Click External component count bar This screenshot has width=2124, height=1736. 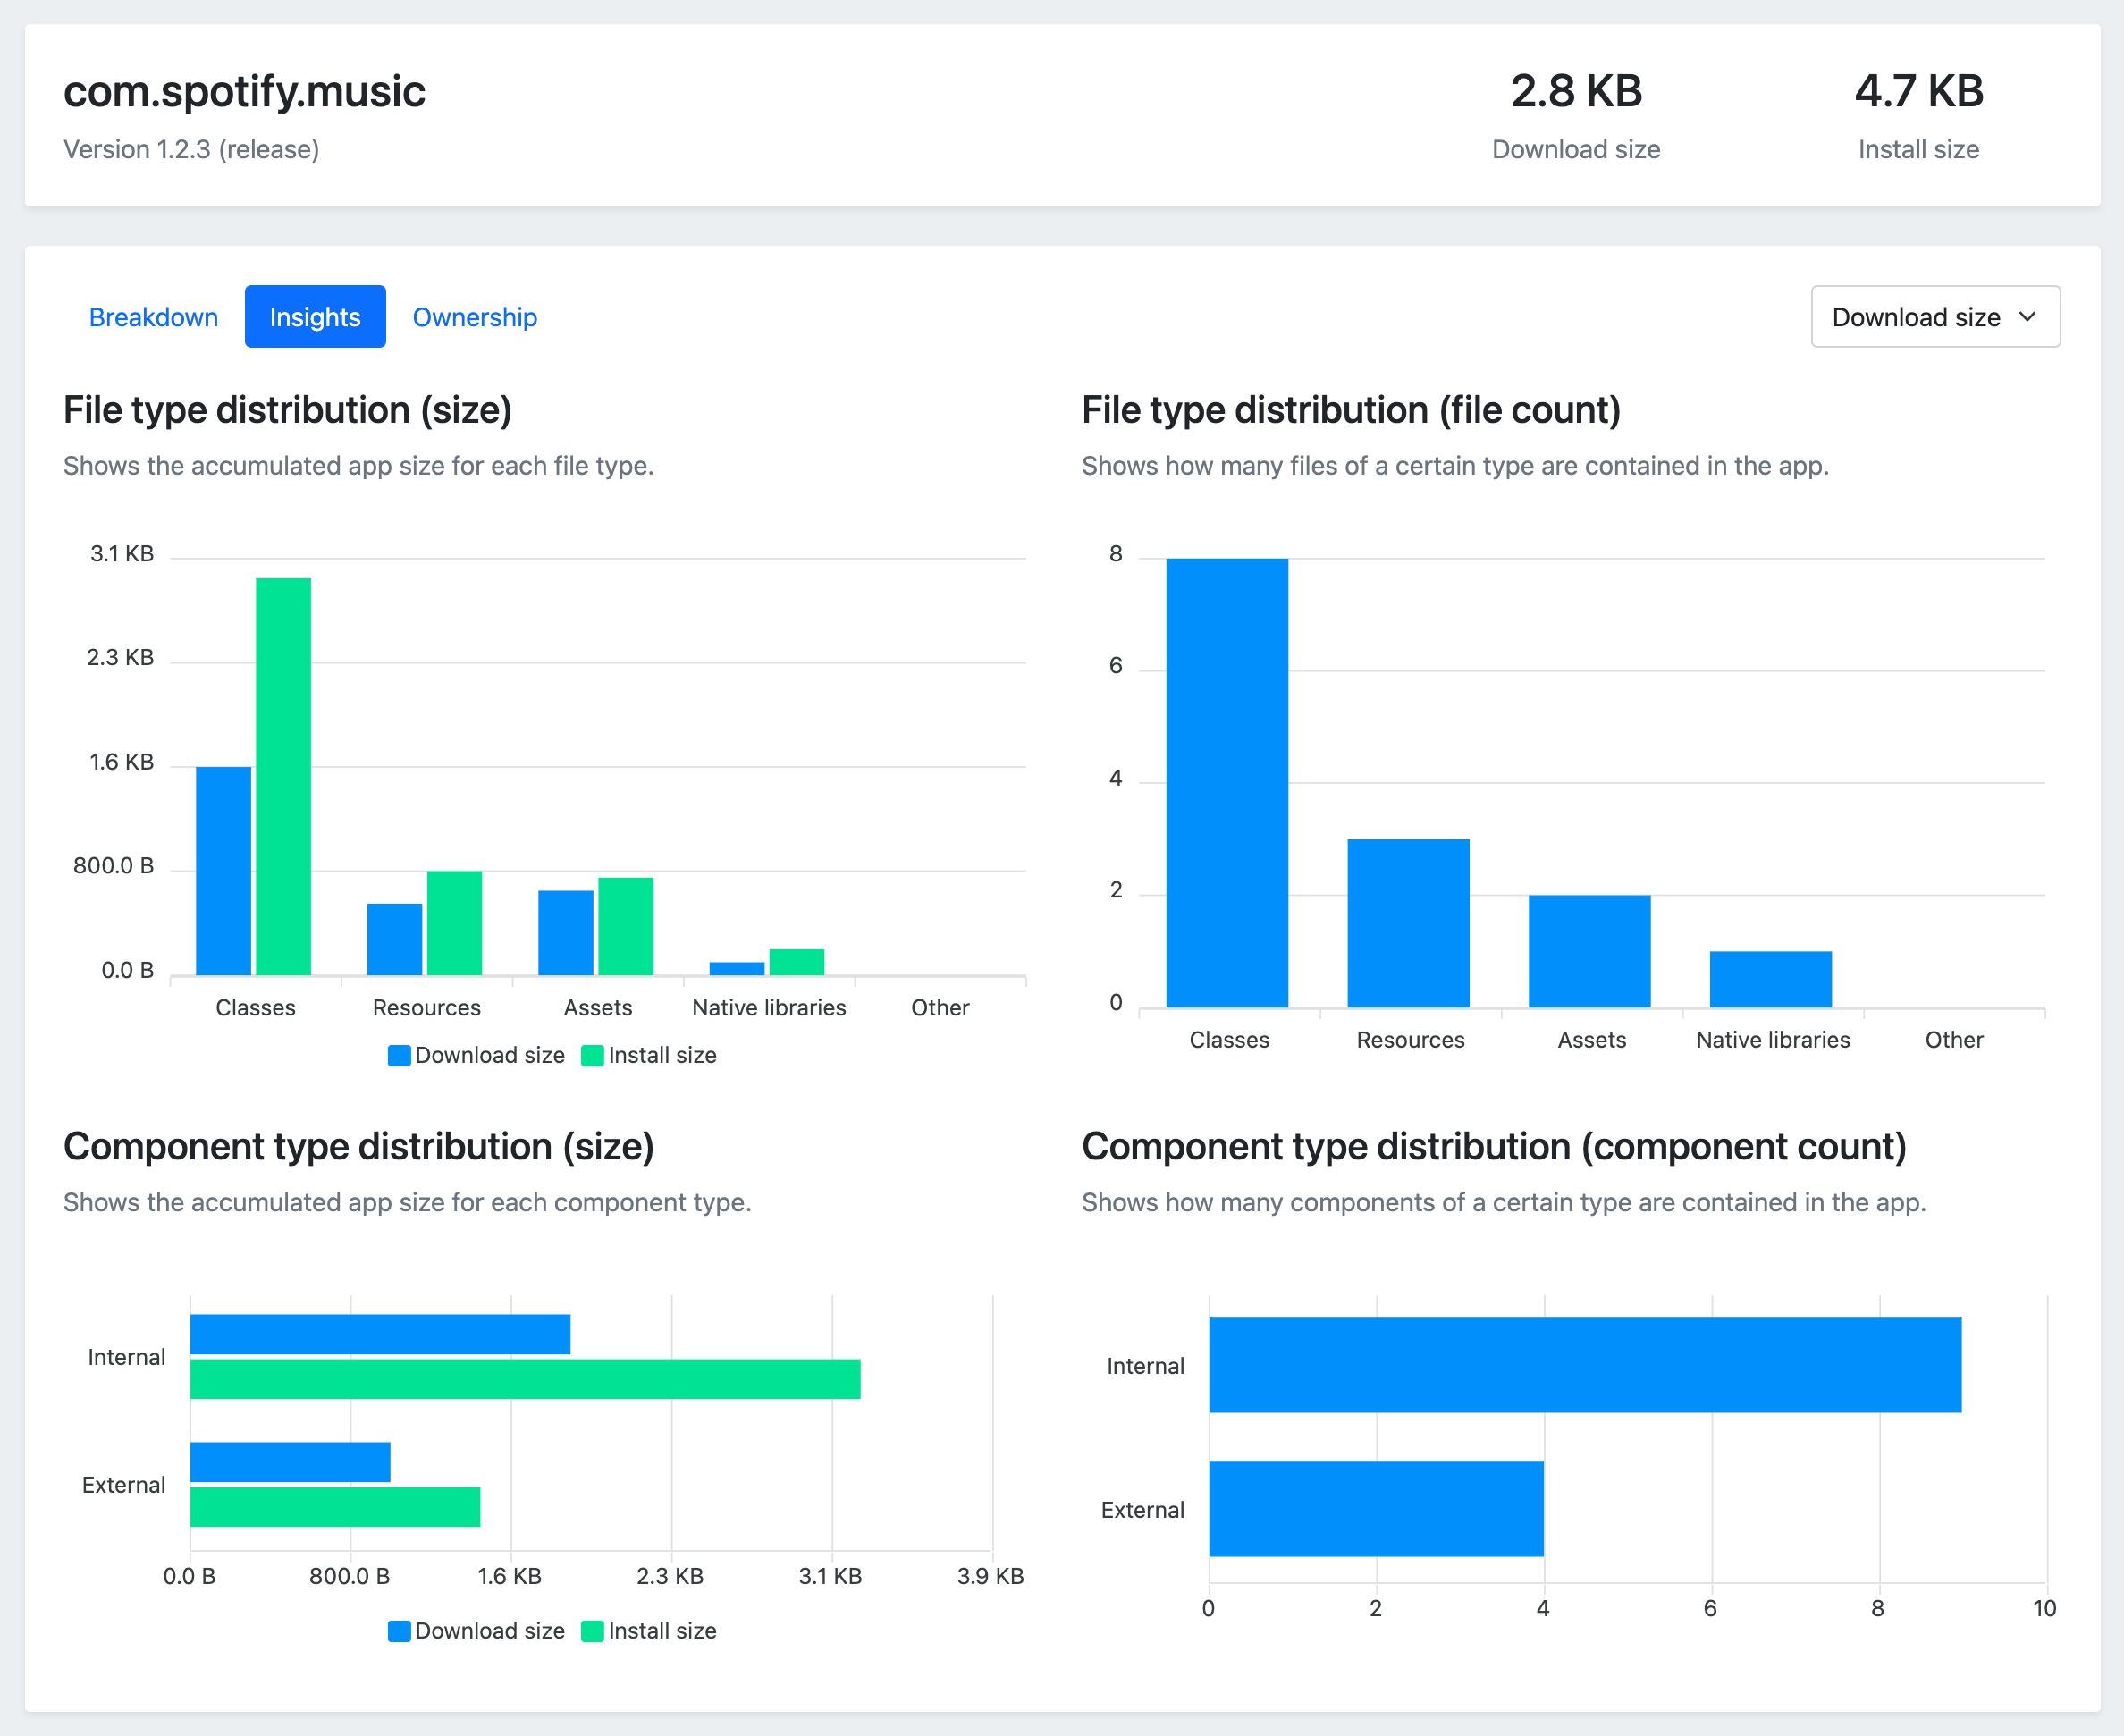tap(1376, 1508)
